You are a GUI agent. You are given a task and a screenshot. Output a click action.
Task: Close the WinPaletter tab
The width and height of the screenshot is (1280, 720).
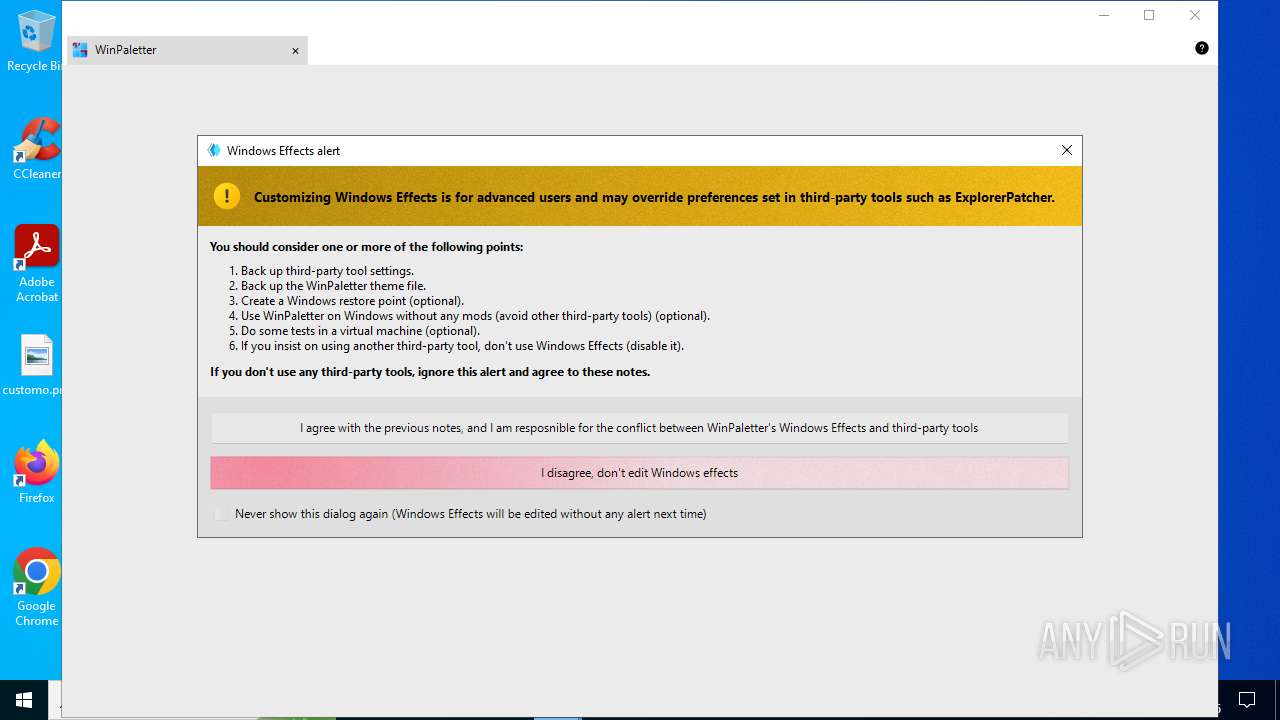click(x=295, y=51)
